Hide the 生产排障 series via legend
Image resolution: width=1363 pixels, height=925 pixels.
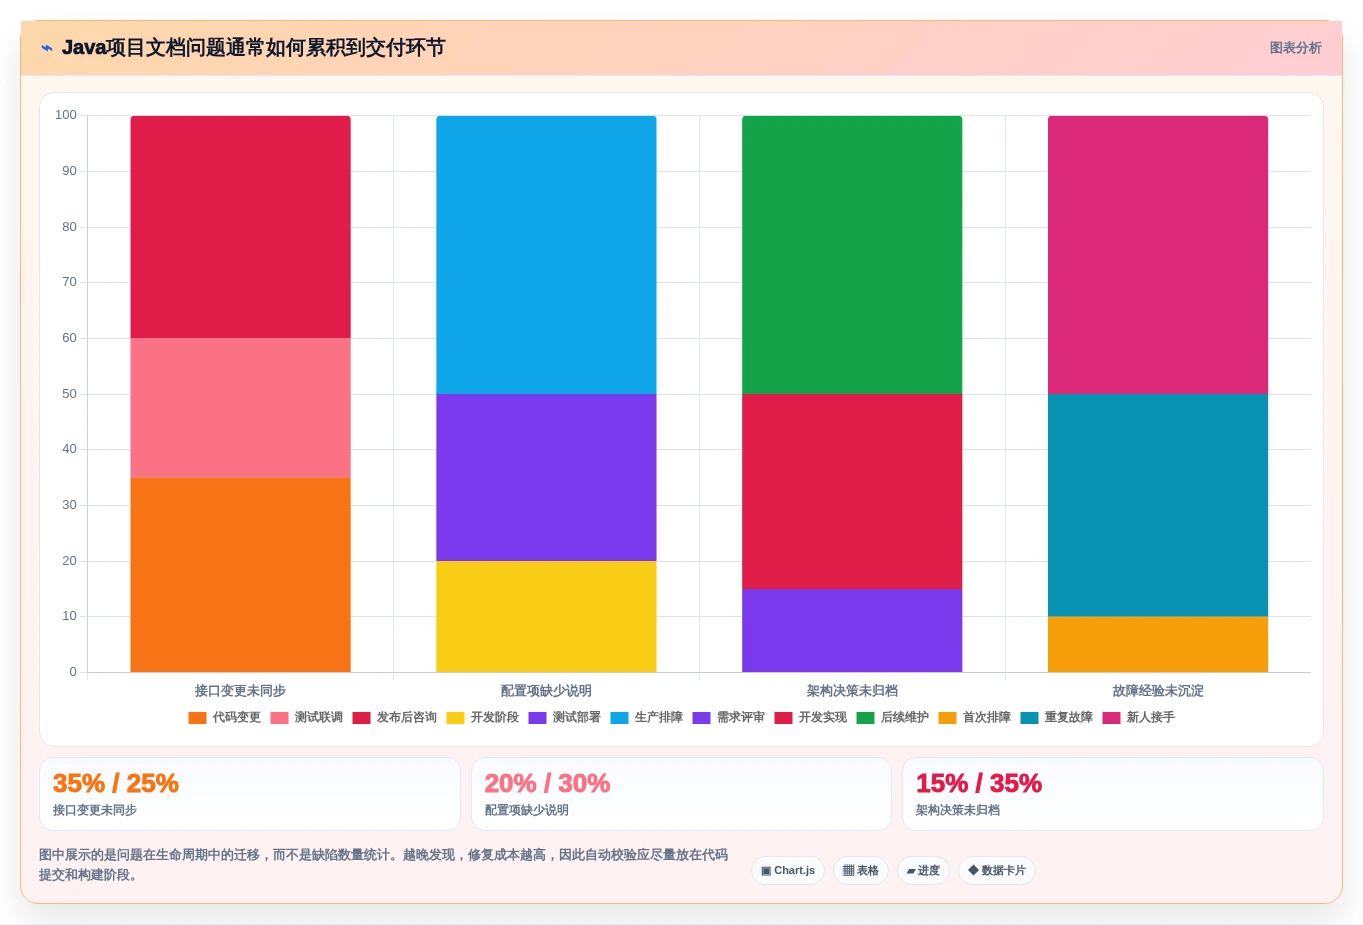[x=646, y=718]
